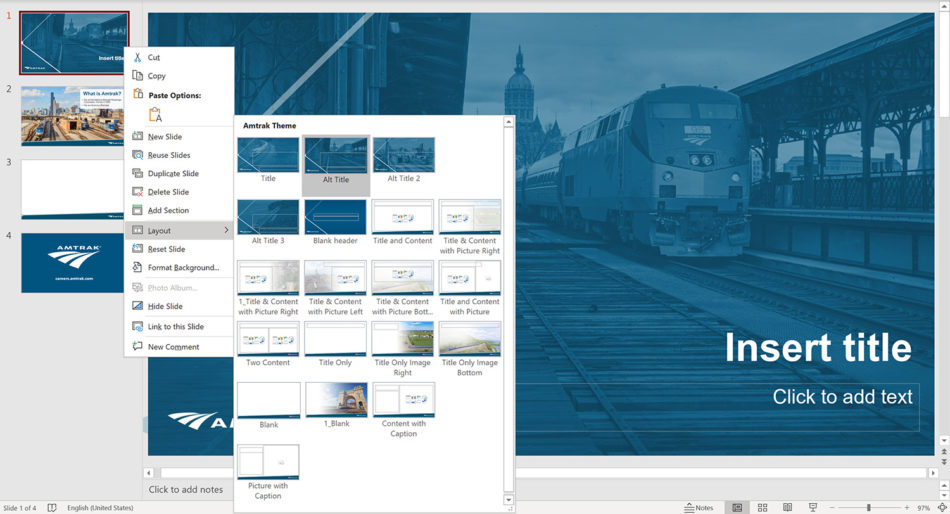Expand the Layout submenu arrow
The width and height of the screenshot is (950, 514).
(226, 230)
